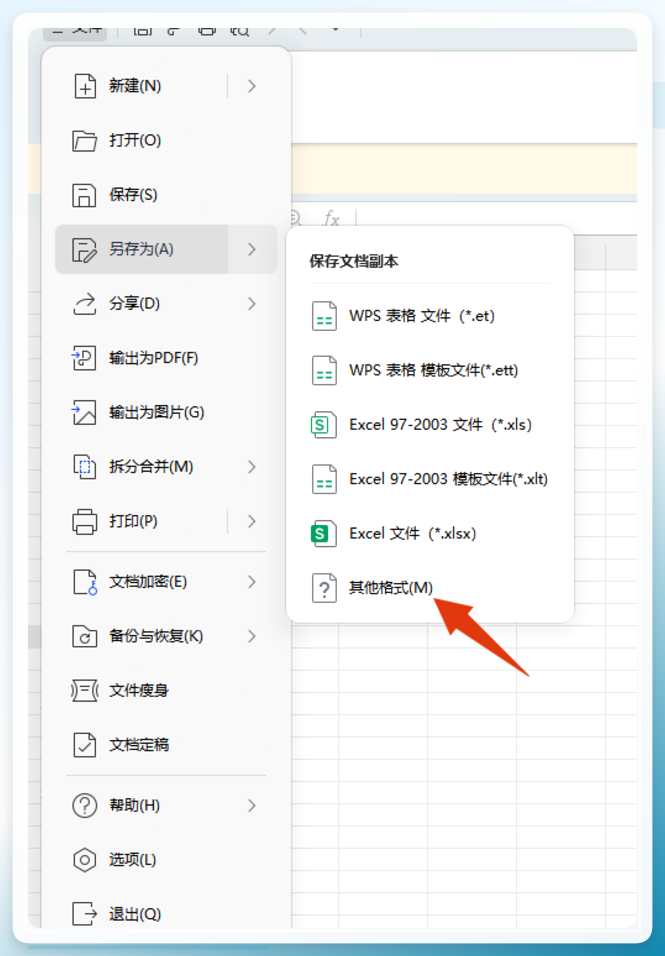665x956 pixels.
Task: Expand the 帮助(H) help submenu arrow
Action: point(252,805)
